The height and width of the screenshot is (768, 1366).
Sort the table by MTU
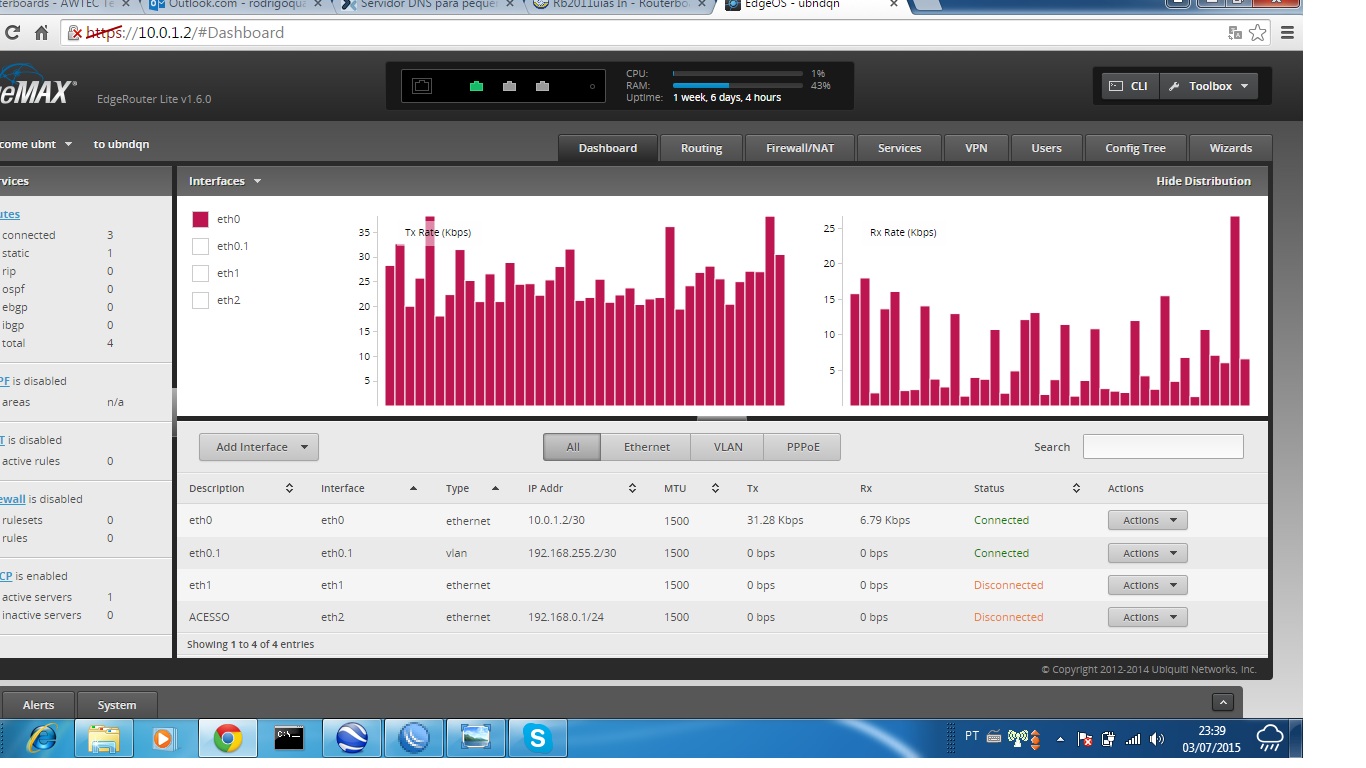pyautogui.click(x=715, y=488)
